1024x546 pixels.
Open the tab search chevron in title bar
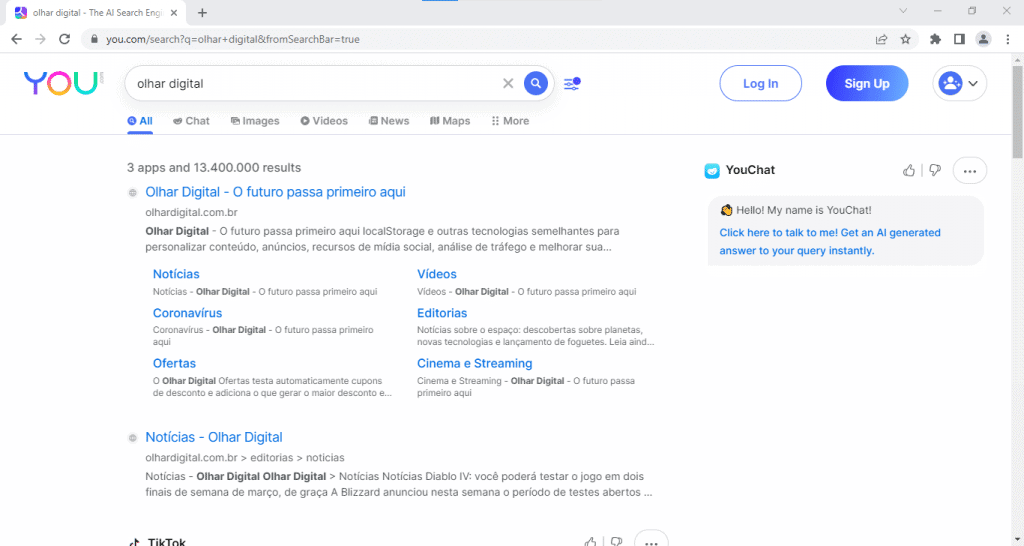tap(903, 10)
